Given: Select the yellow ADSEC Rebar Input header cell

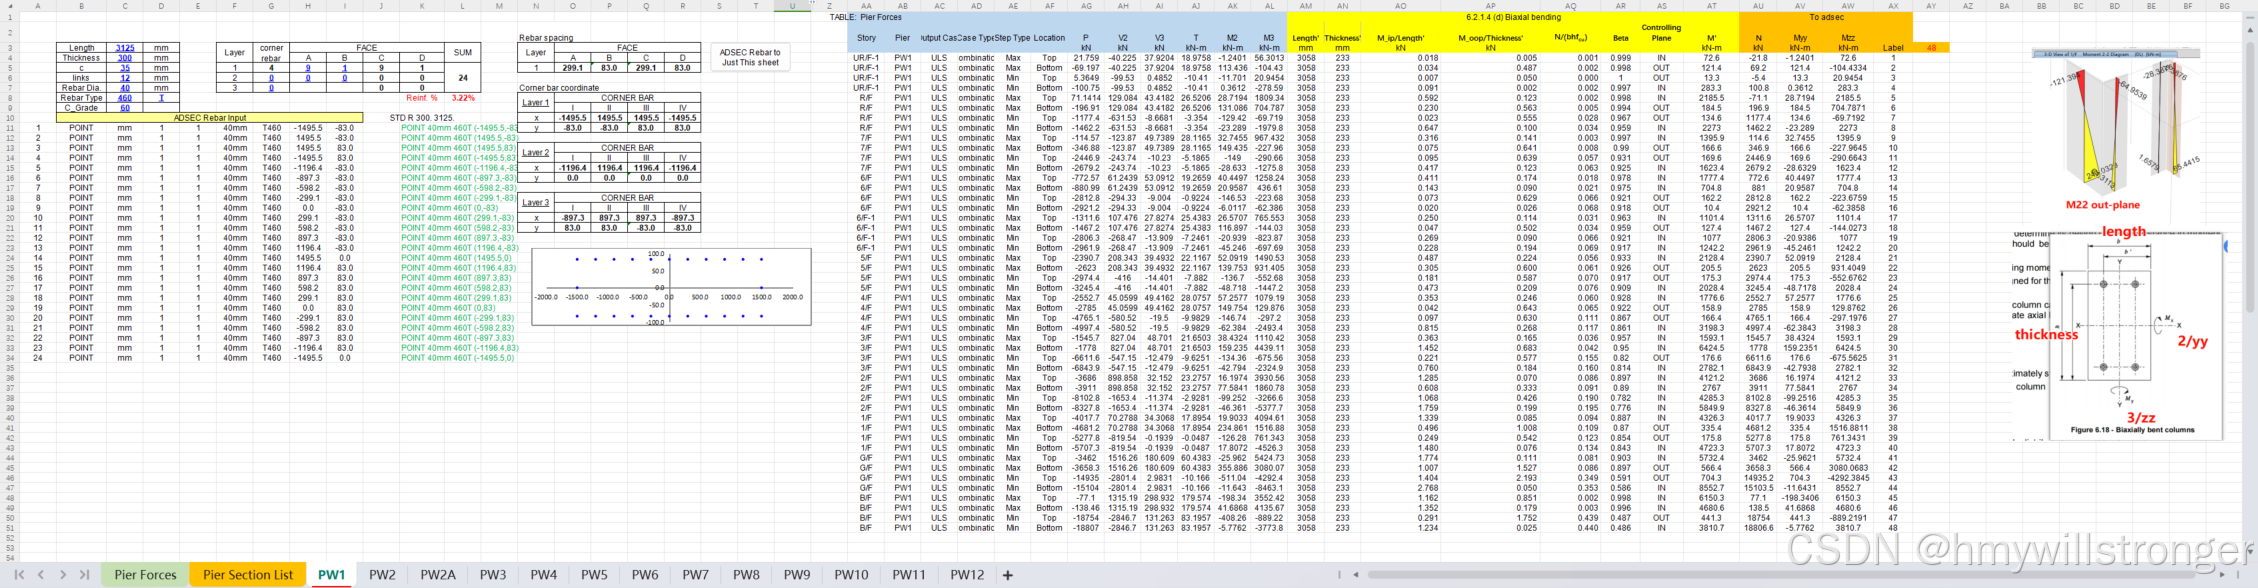Looking at the screenshot, I should click(x=210, y=118).
